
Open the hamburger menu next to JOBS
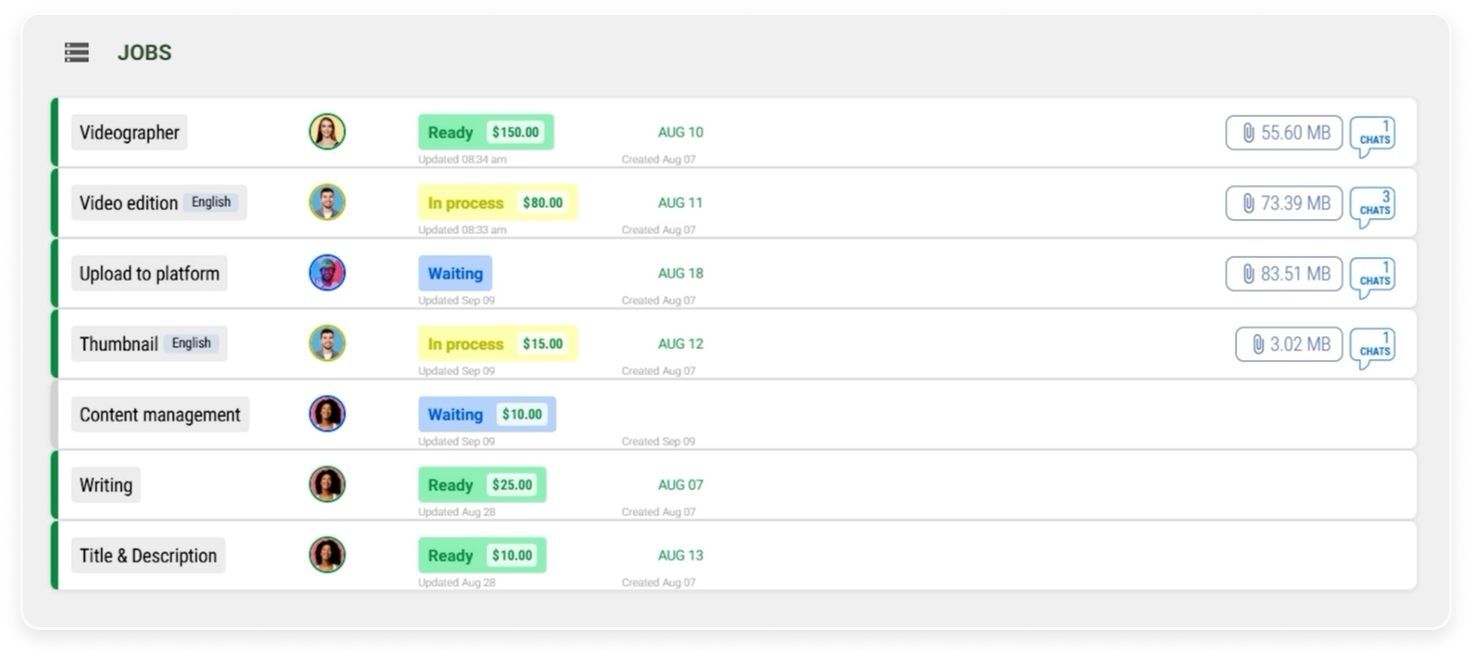pyautogui.click(x=77, y=53)
